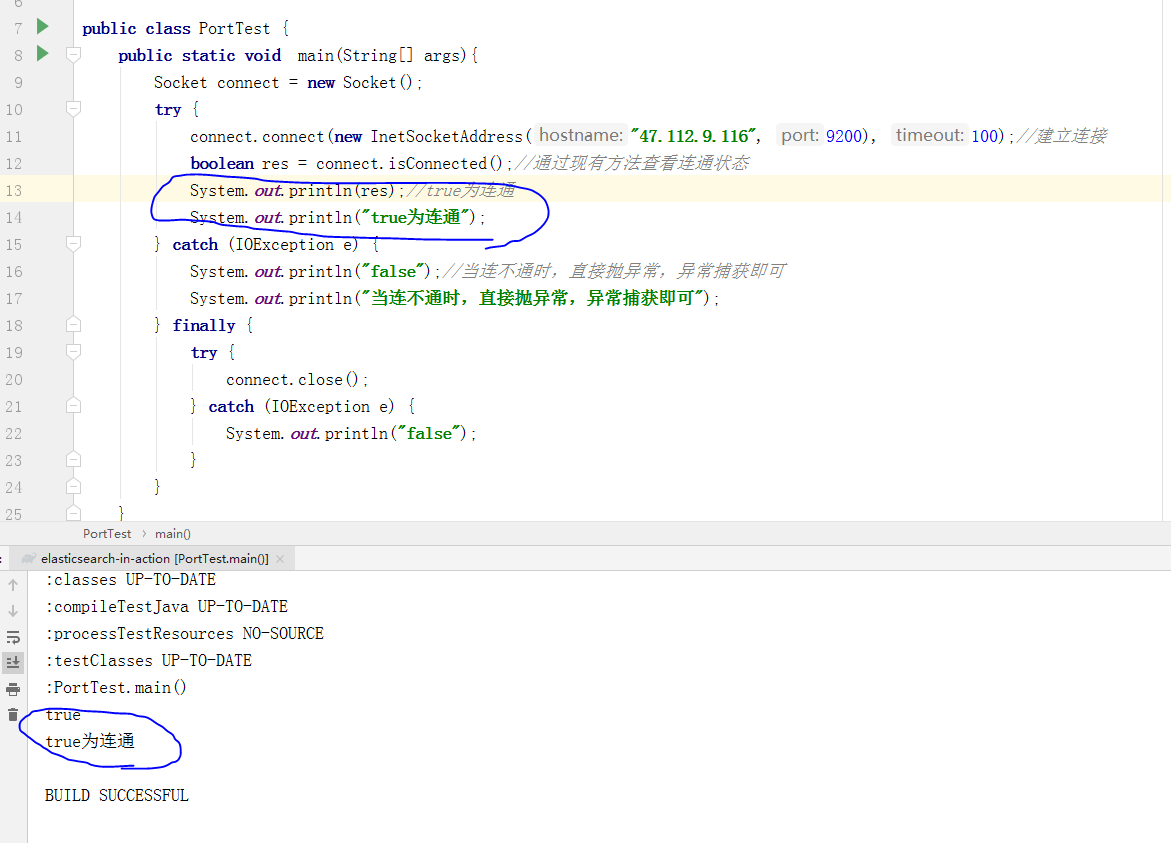Click the timeout parameter hint
The height and width of the screenshot is (843, 1171).
coord(930,135)
